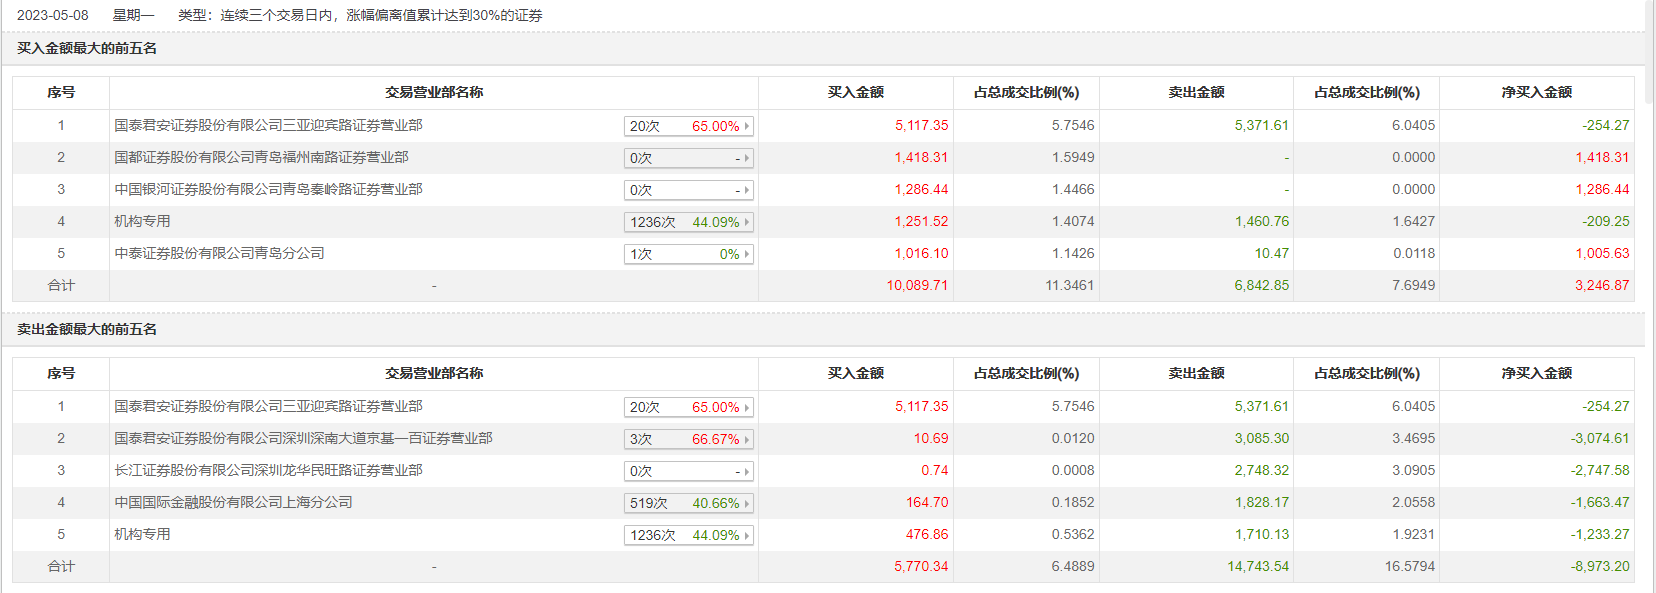
Task: Click the 卖出金额最大的前五名 section header
Action: coord(87,329)
